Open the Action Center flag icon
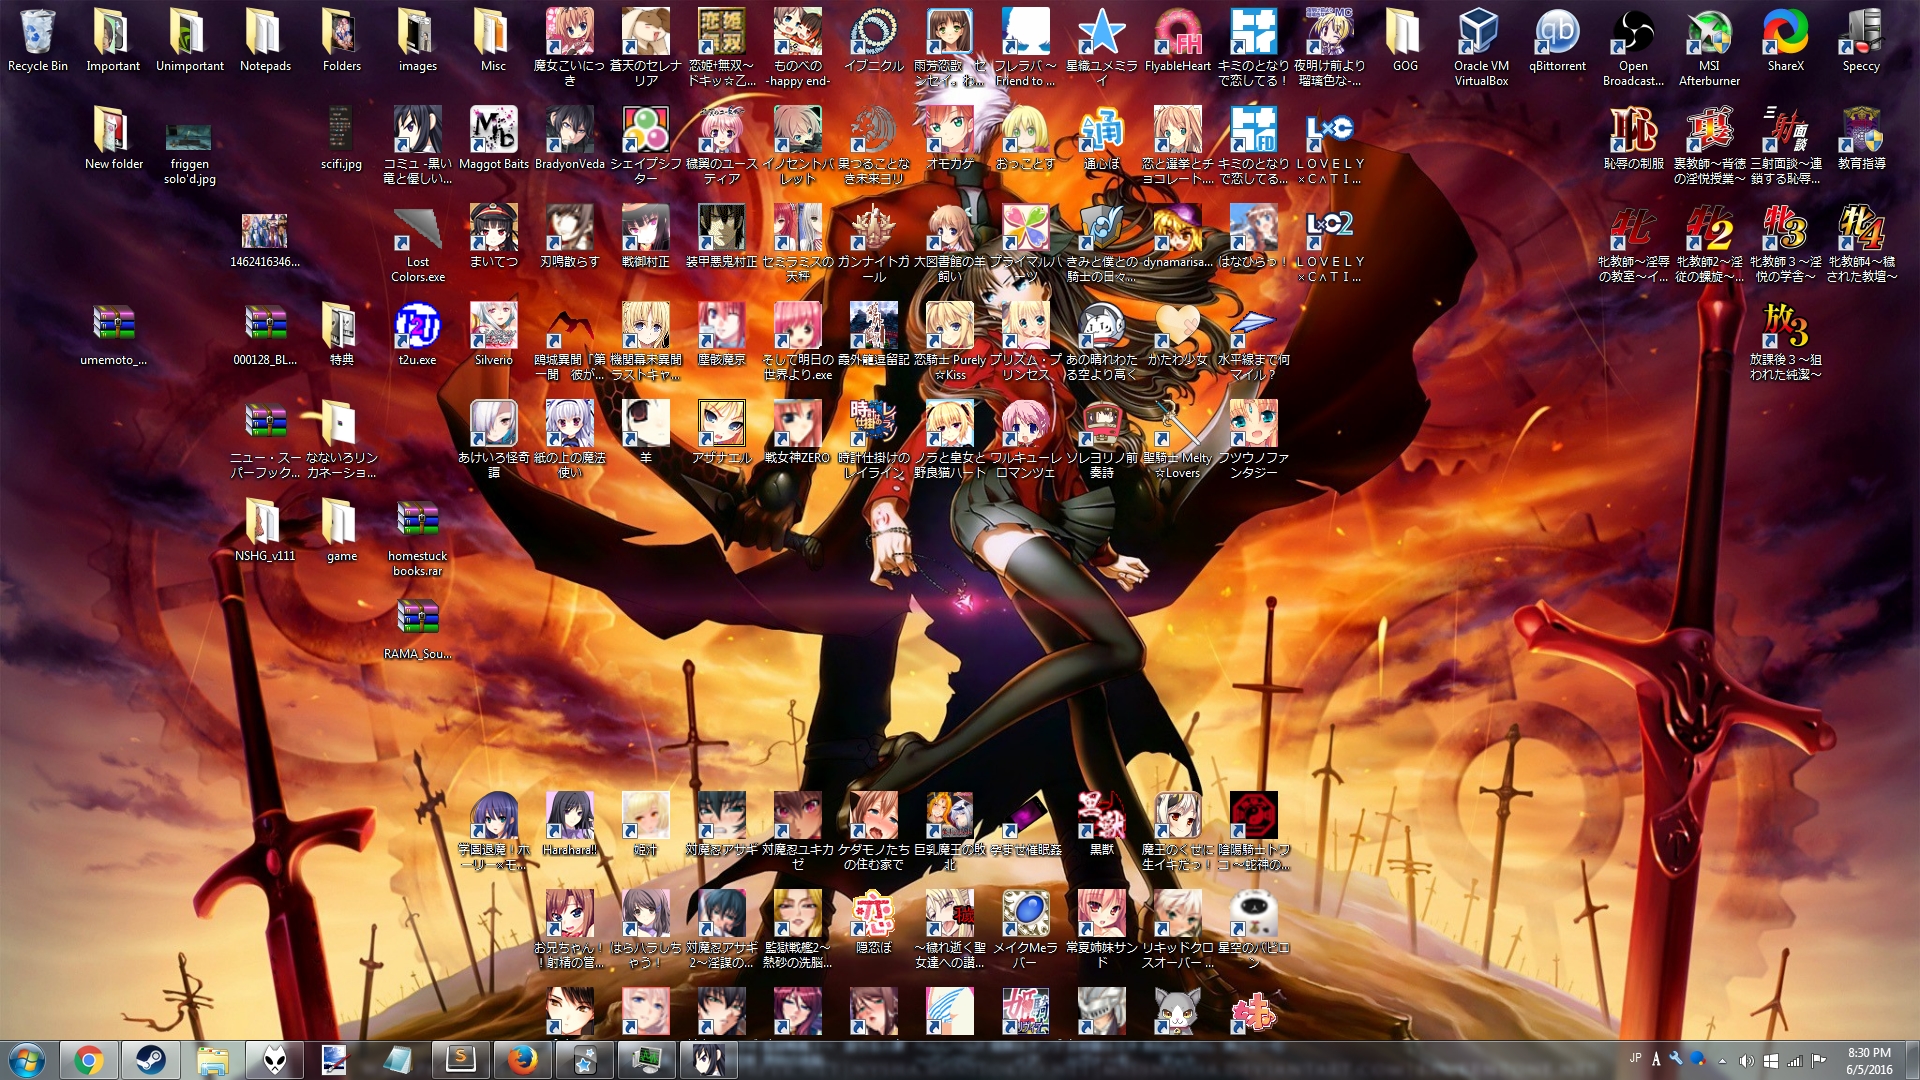The width and height of the screenshot is (1920, 1080). tap(1818, 1060)
